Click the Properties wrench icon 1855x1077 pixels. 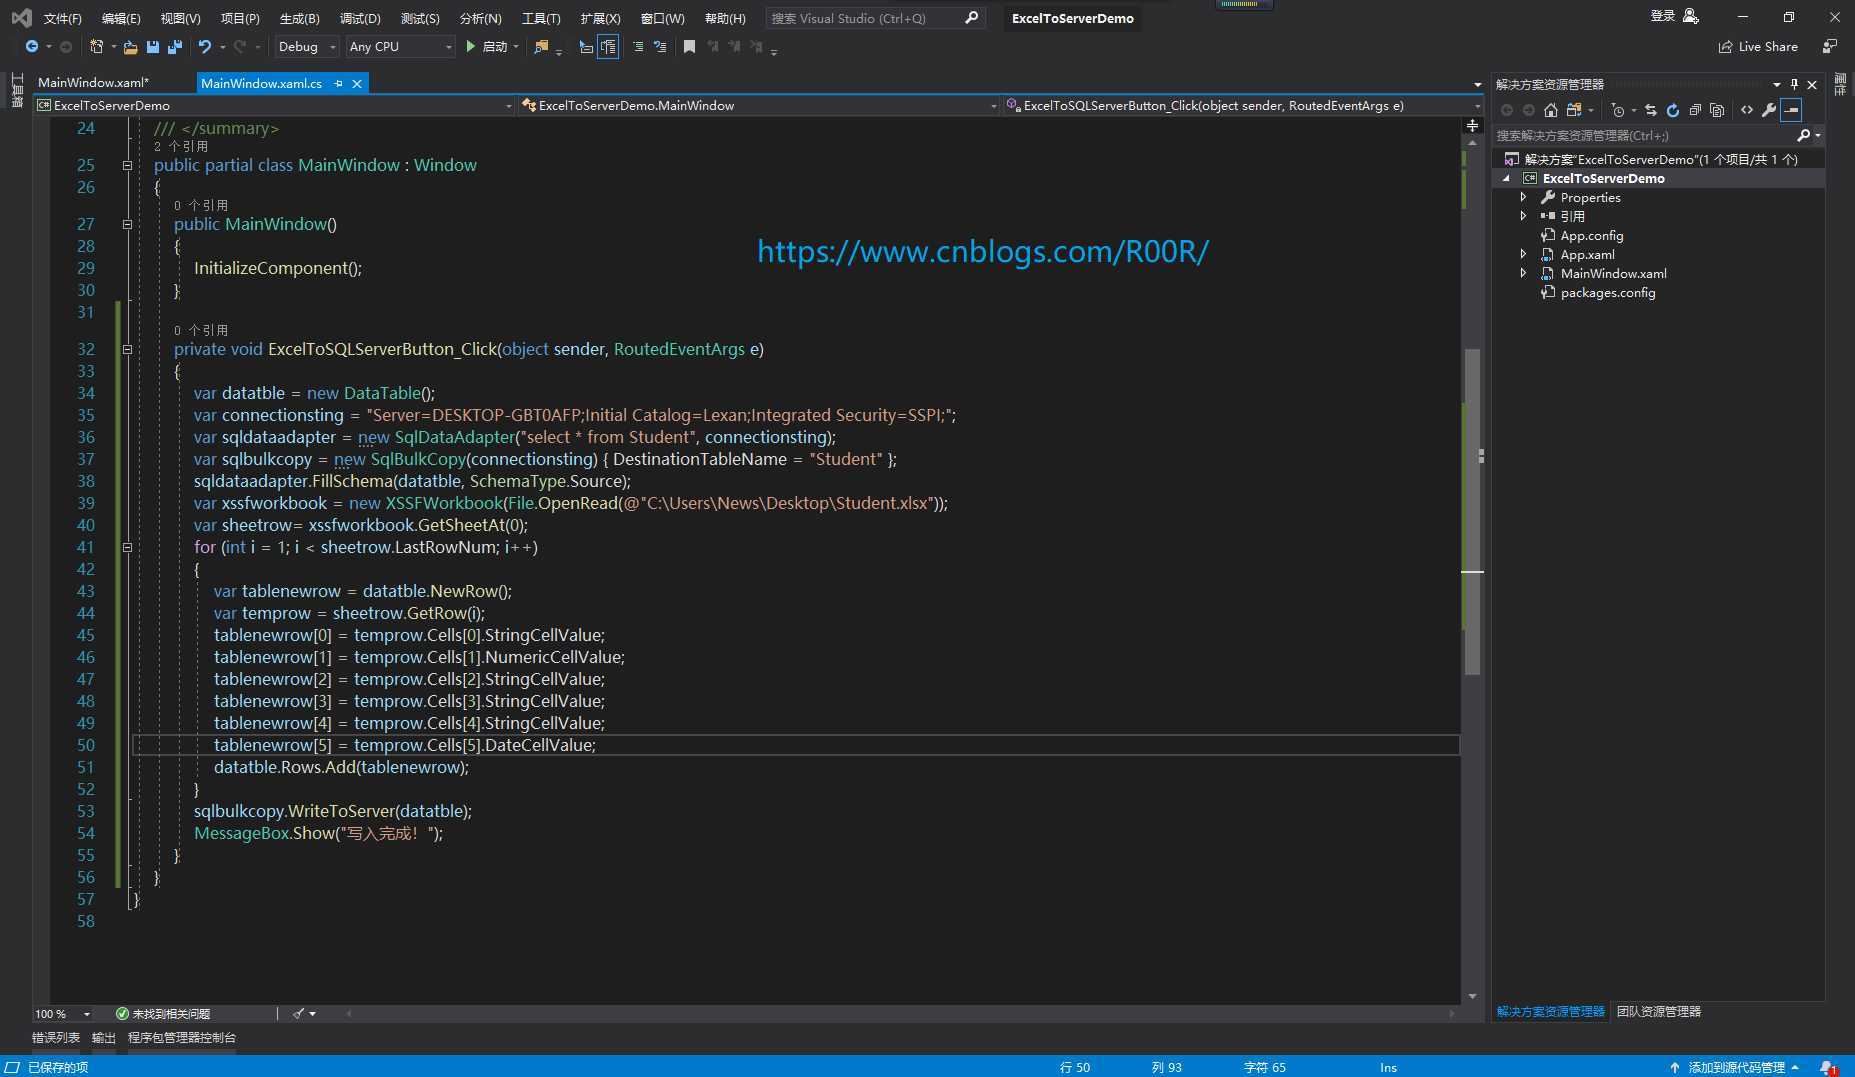pos(1769,110)
